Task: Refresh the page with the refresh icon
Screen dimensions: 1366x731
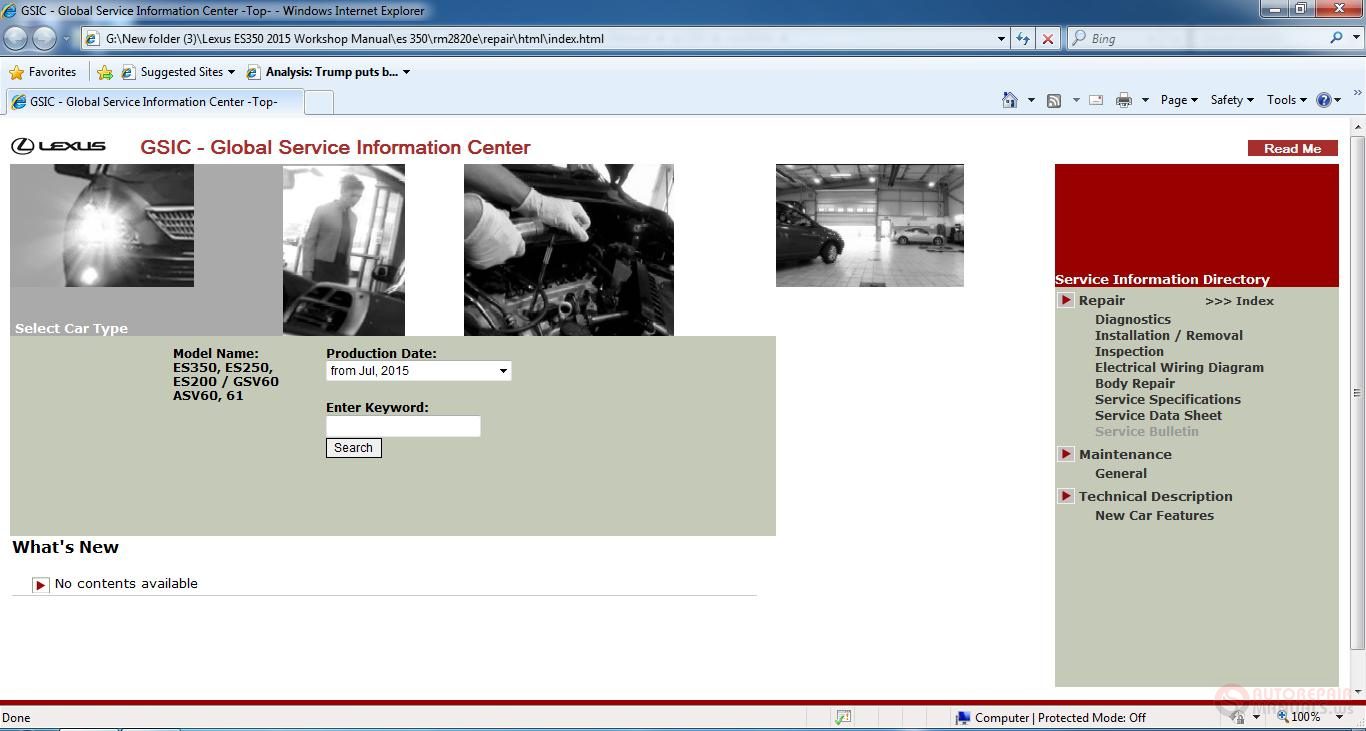Action: tap(1022, 38)
